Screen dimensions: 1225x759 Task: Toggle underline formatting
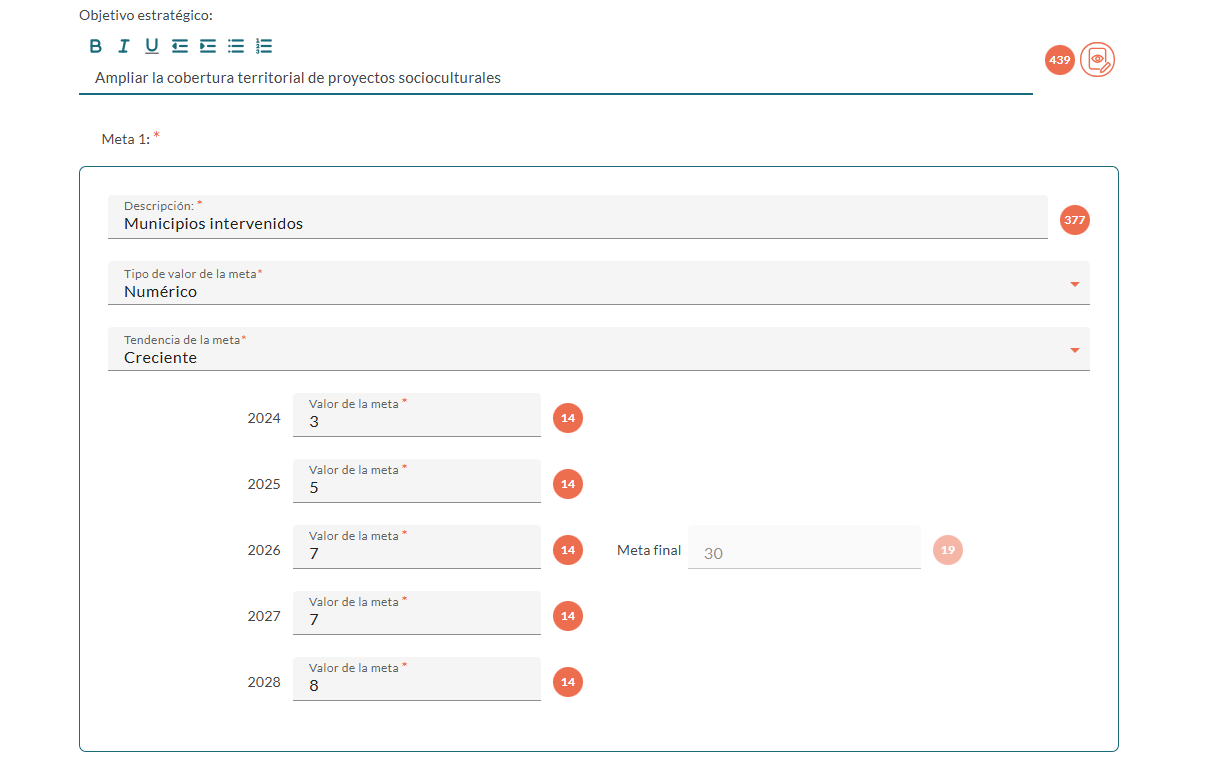pyautogui.click(x=152, y=46)
